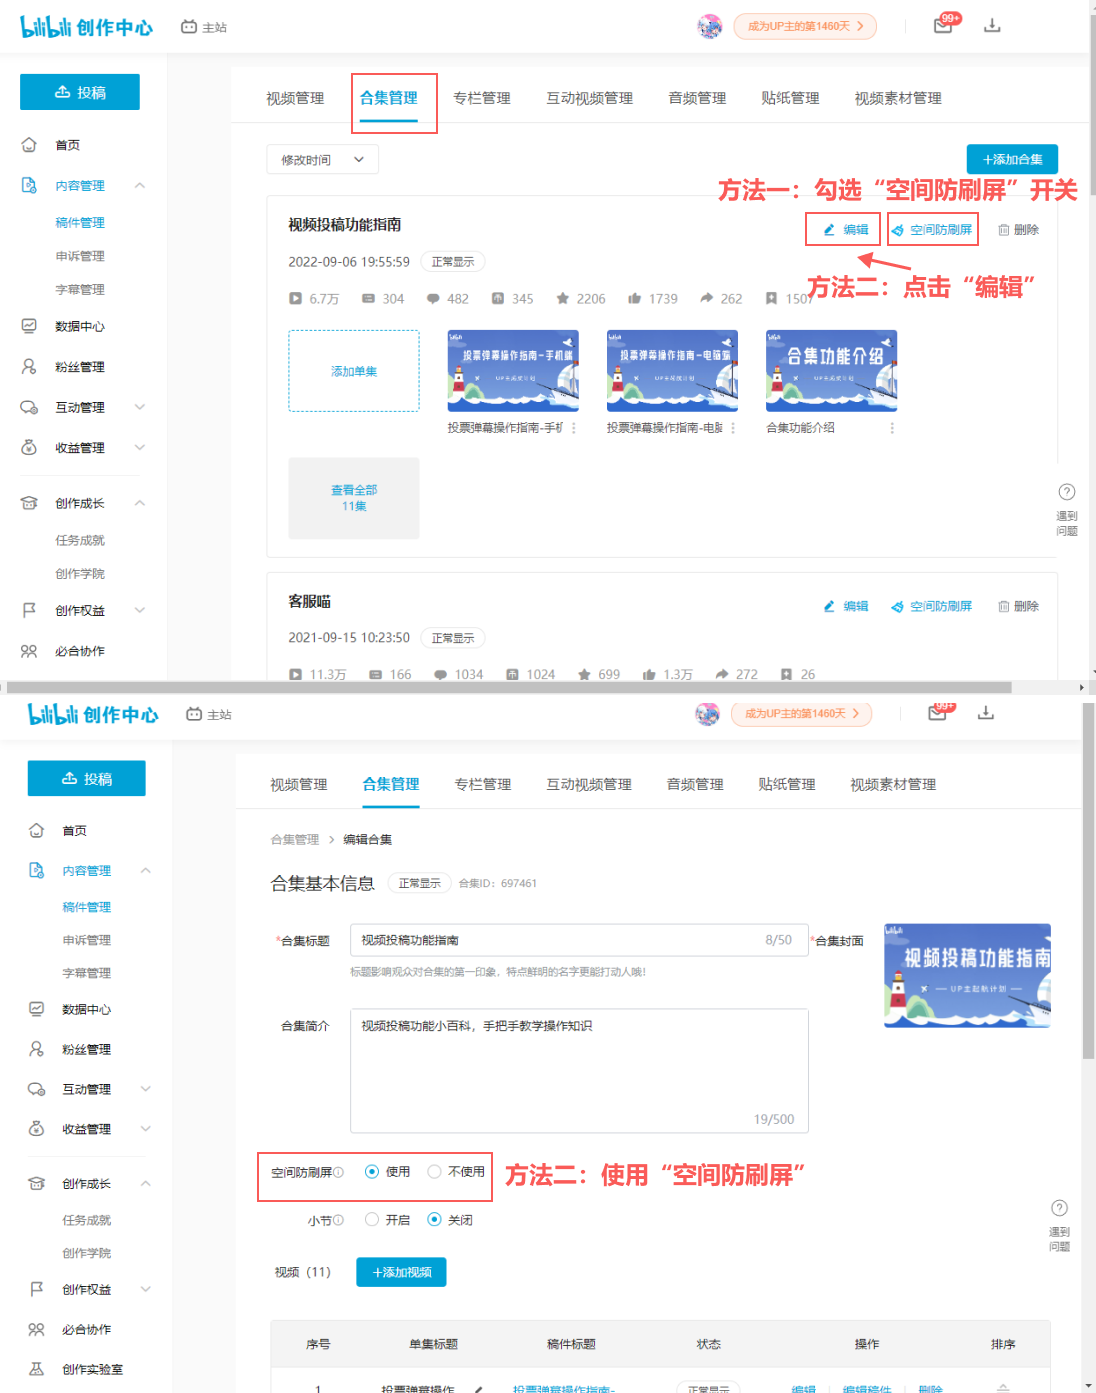Switch to 互动视频管理 tab on upper page

(x=590, y=98)
